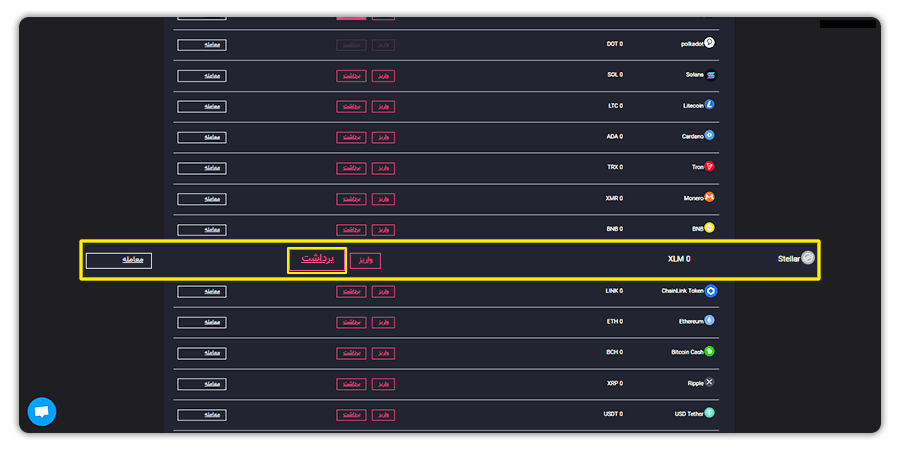The width and height of the screenshot is (900, 450).
Task: Click the Tron coin icon
Action: pyautogui.click(x=709, y=166)
